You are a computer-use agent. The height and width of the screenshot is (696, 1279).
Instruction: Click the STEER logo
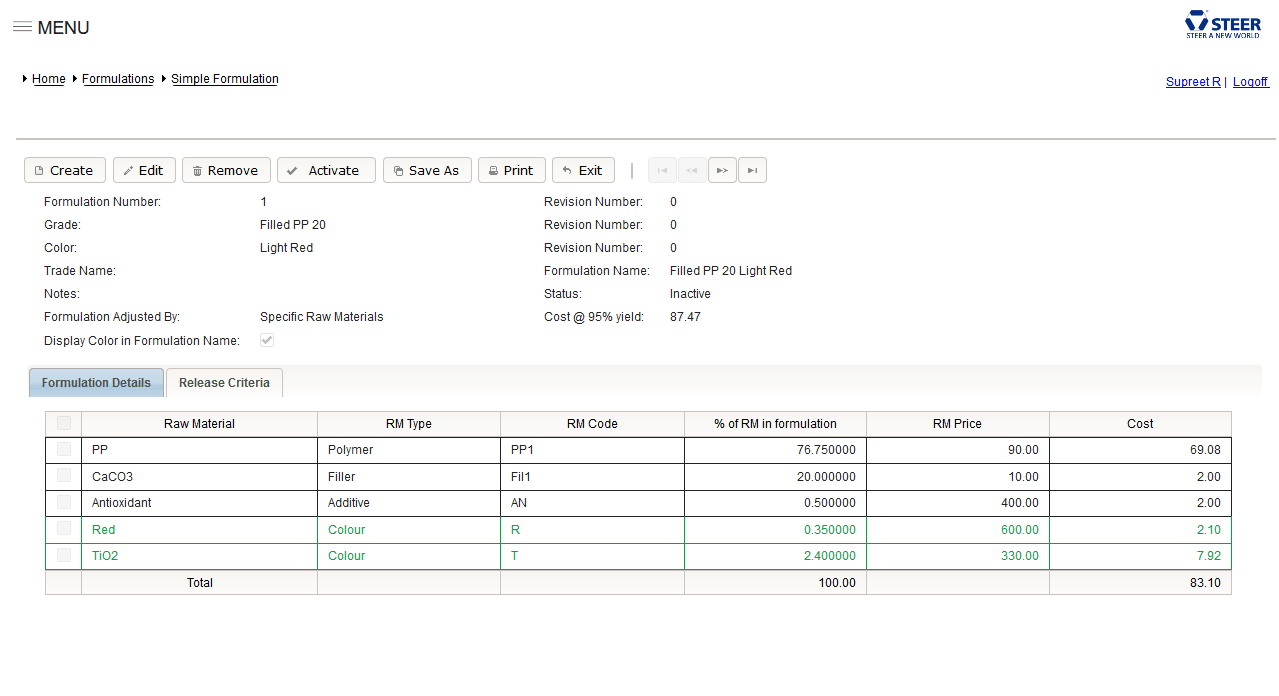[x=1223, y=25]
